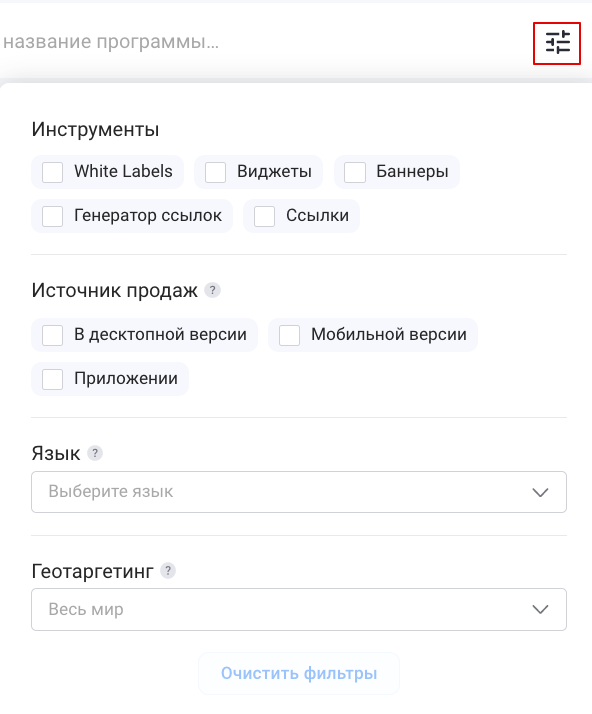Click the White Labels label text
592x714 pixels.
123,171
